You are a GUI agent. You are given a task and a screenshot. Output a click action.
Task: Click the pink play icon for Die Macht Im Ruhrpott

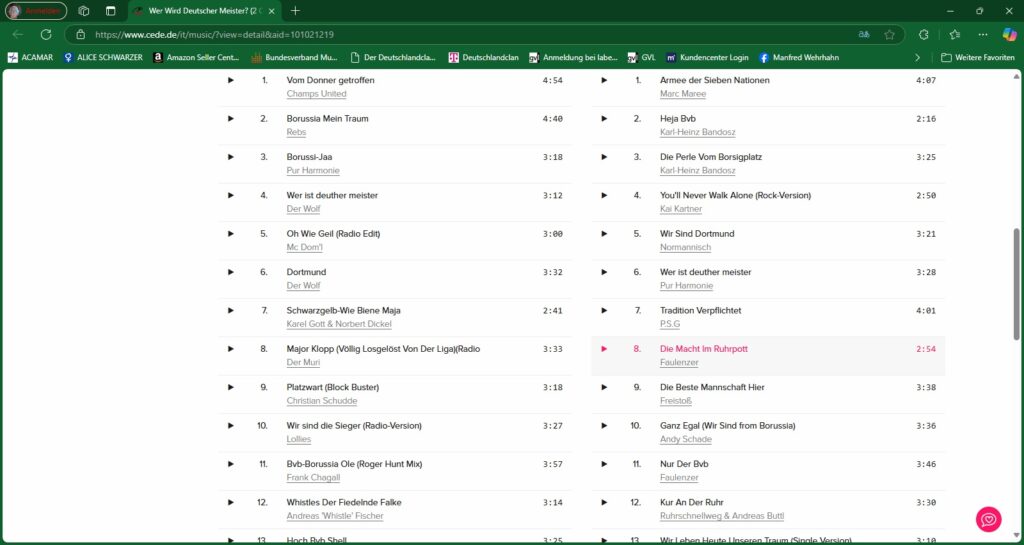(x=604, y=349)
